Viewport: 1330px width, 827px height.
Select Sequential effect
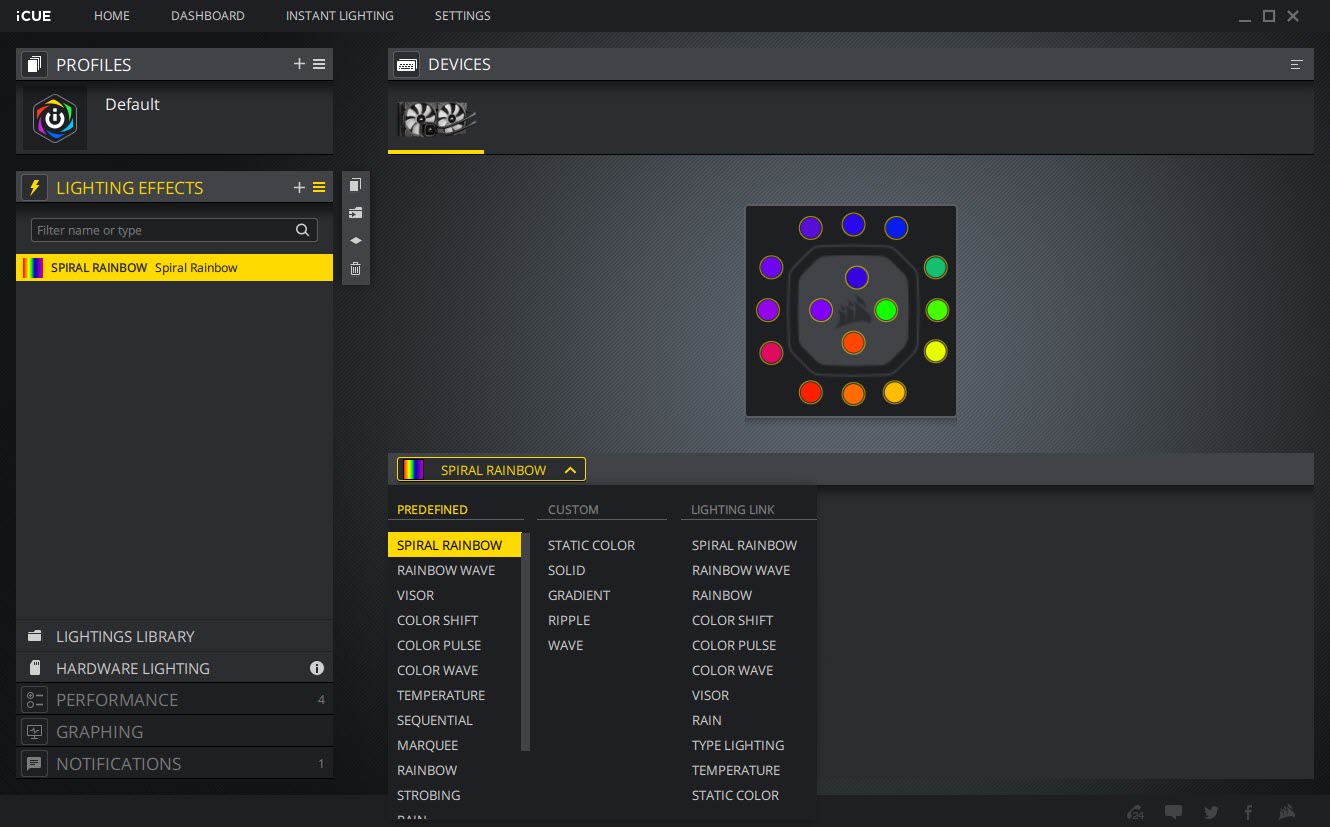435,720
